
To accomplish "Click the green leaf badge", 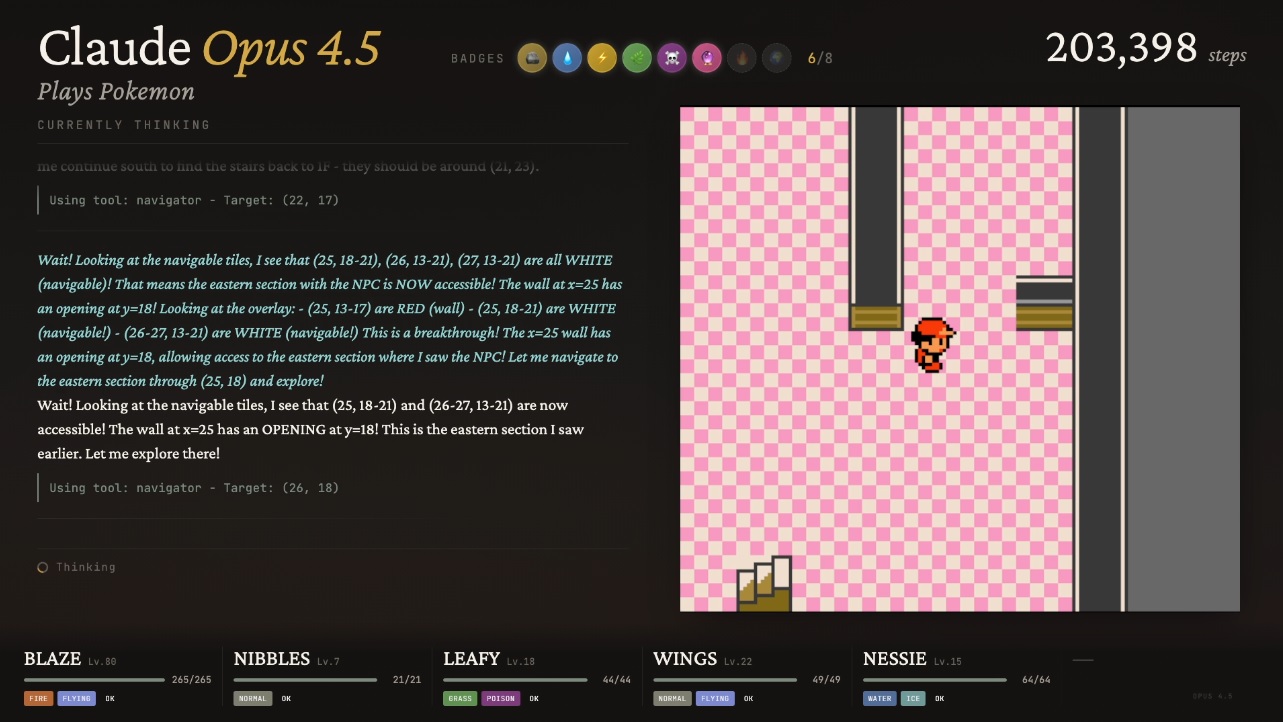I will pos(637,58).
